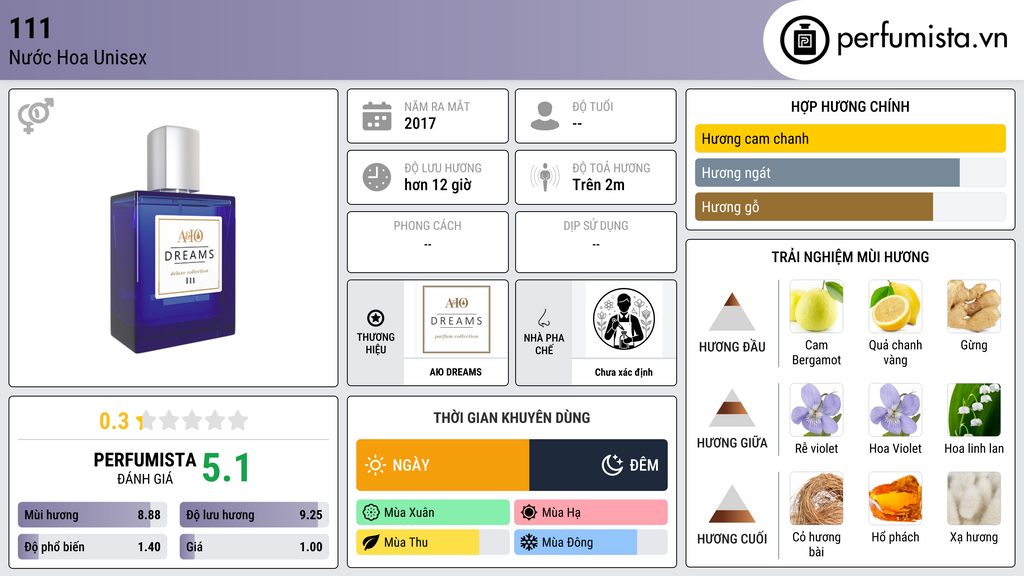Select the Ngày daytime segment

pyautogui.click(x=443, y=465)
